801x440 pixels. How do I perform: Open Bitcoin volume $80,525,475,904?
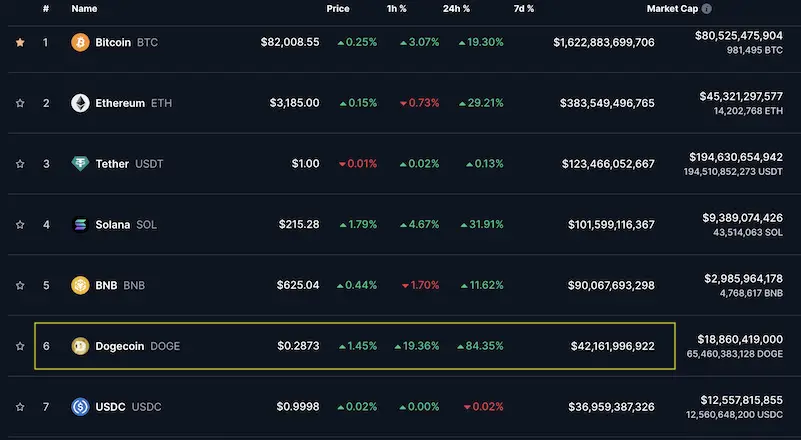click(739, 36)
